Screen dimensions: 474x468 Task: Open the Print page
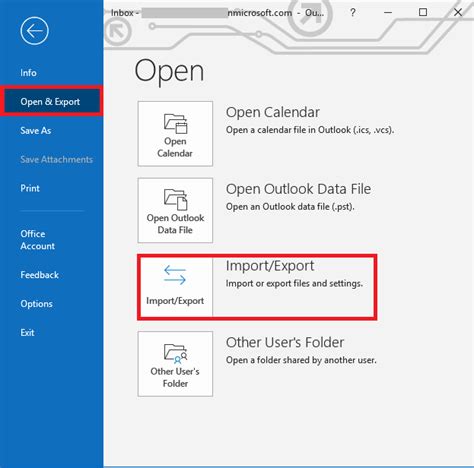[30, 188]
